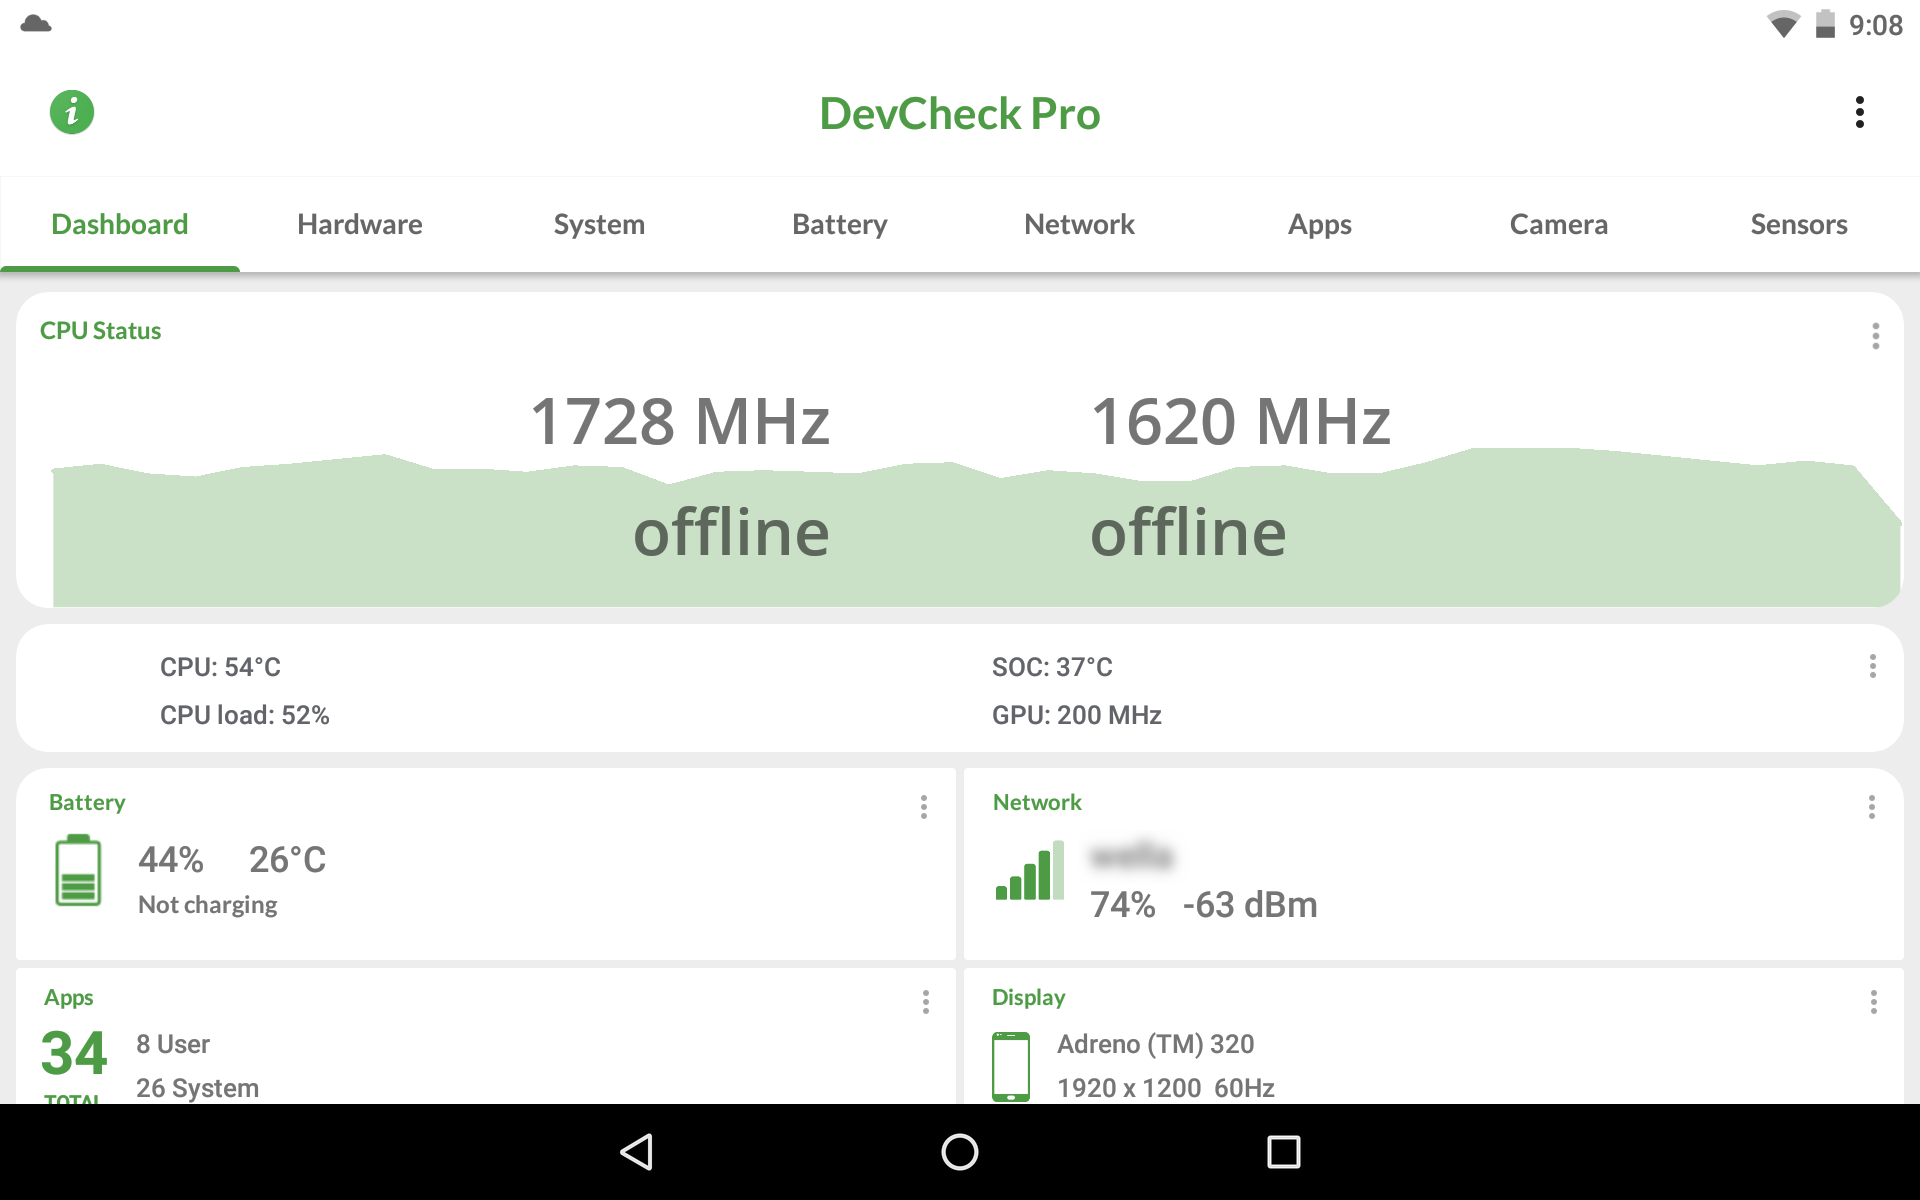Open the Battery card options menu
The height and width of the screenshot is (1200, 1920).
pos(923,807)
